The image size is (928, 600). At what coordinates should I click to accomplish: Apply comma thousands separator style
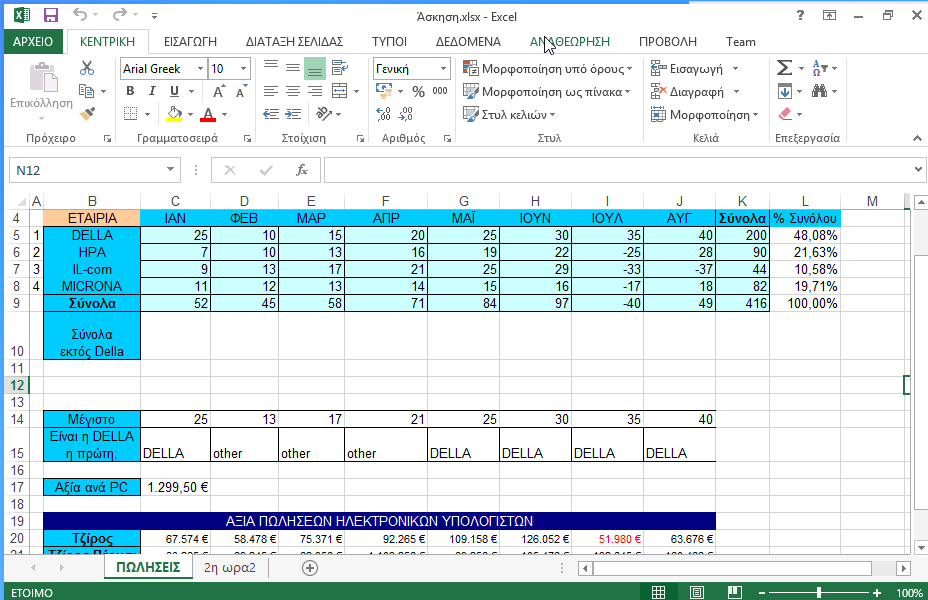pos(440,91)
